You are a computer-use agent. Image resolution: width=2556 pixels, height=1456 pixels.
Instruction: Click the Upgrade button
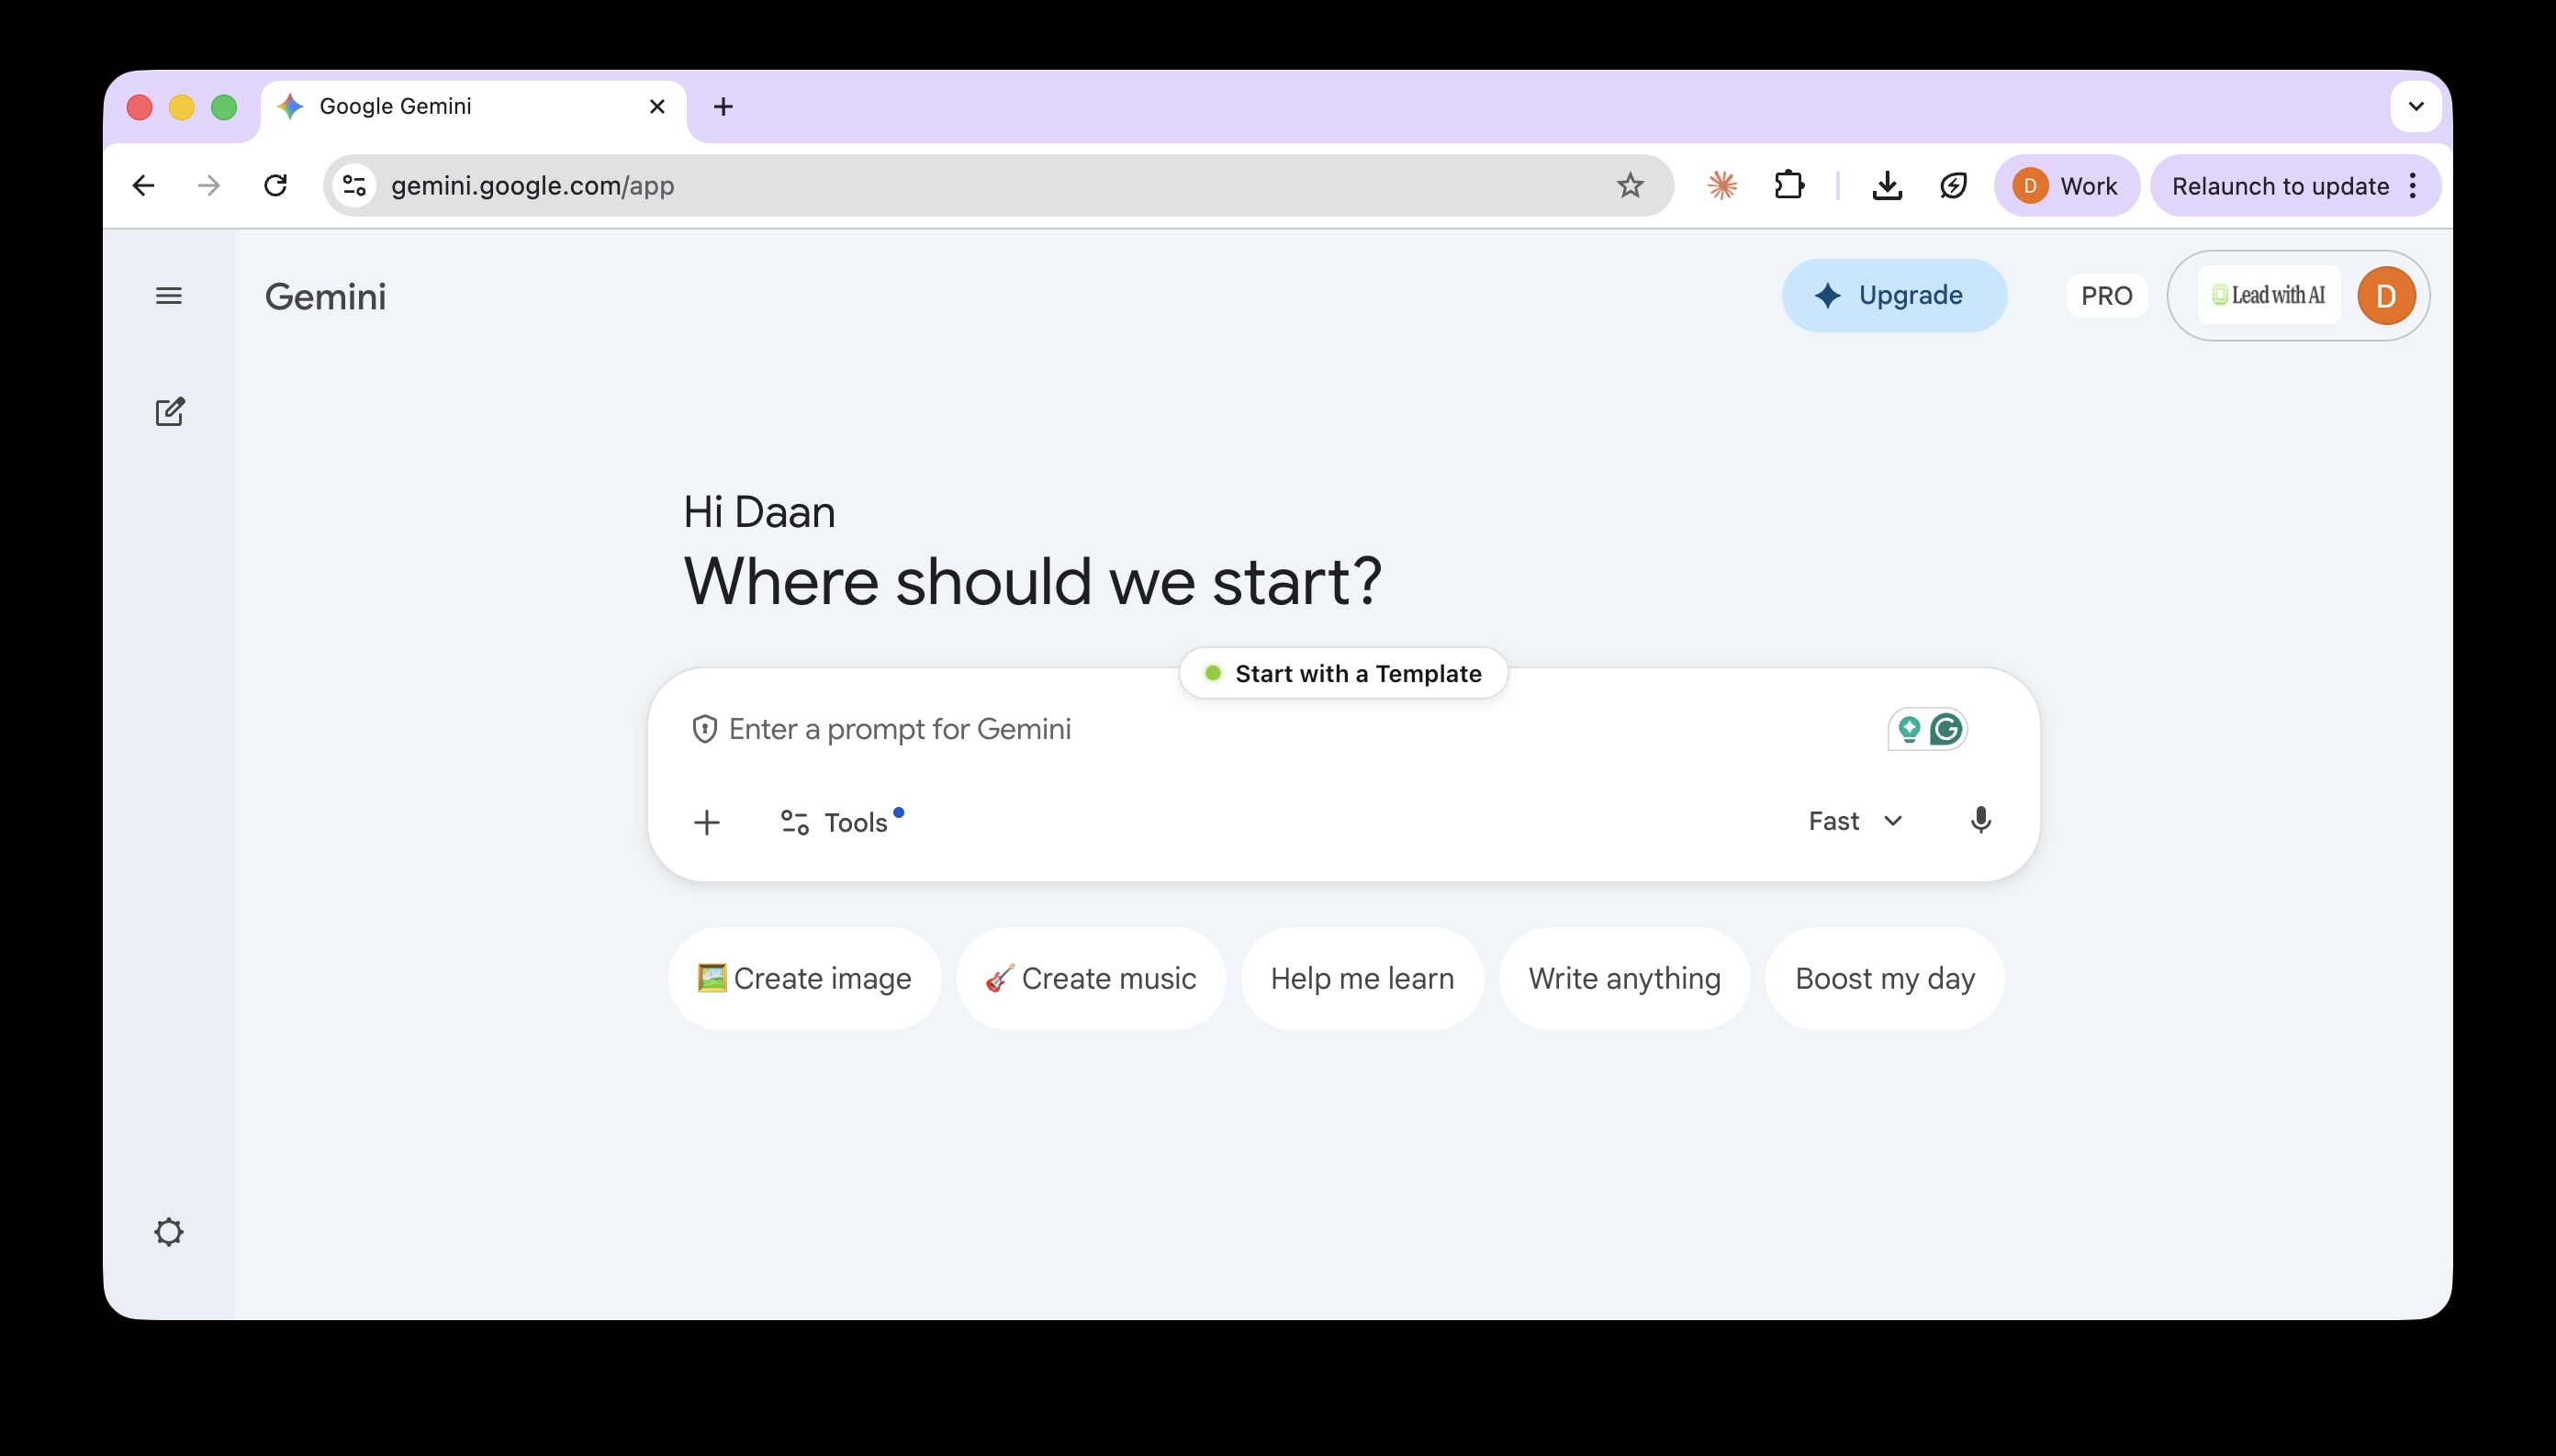pyautogui.click(x=1894, y=295)
